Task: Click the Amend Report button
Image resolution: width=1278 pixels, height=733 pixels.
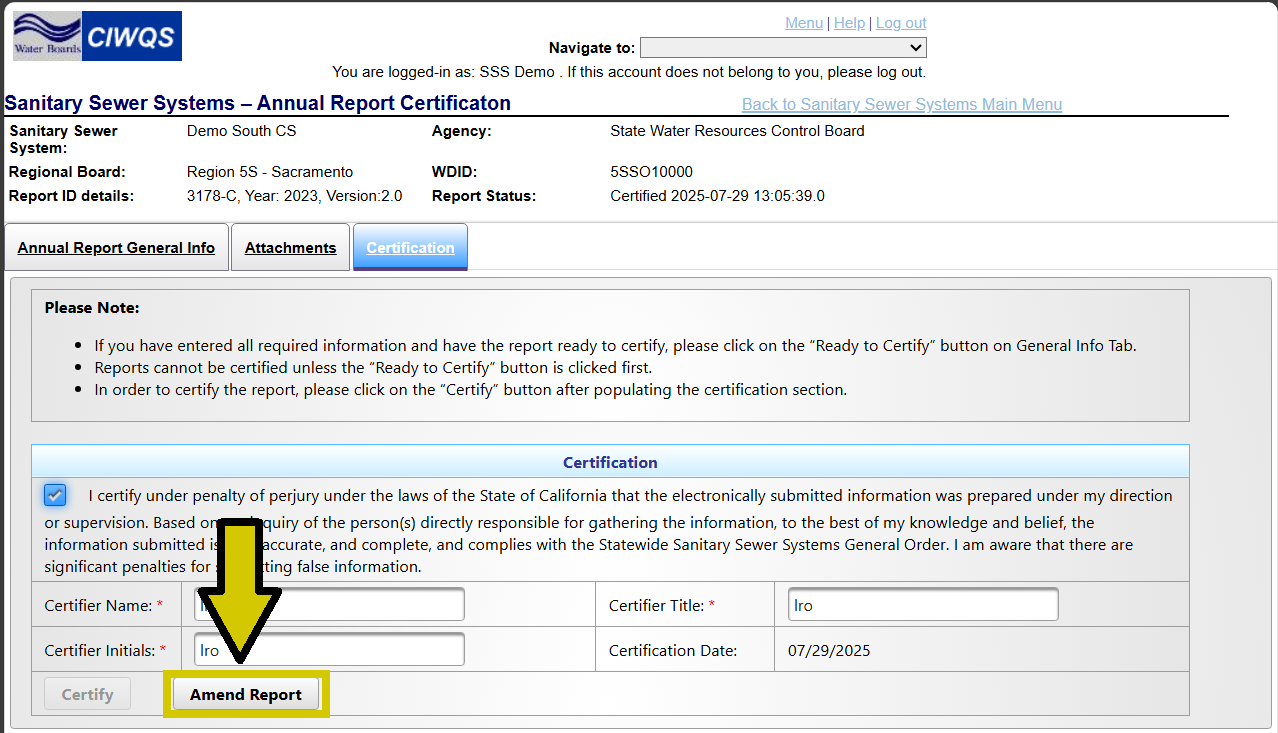Action: (x=246, y=693)
